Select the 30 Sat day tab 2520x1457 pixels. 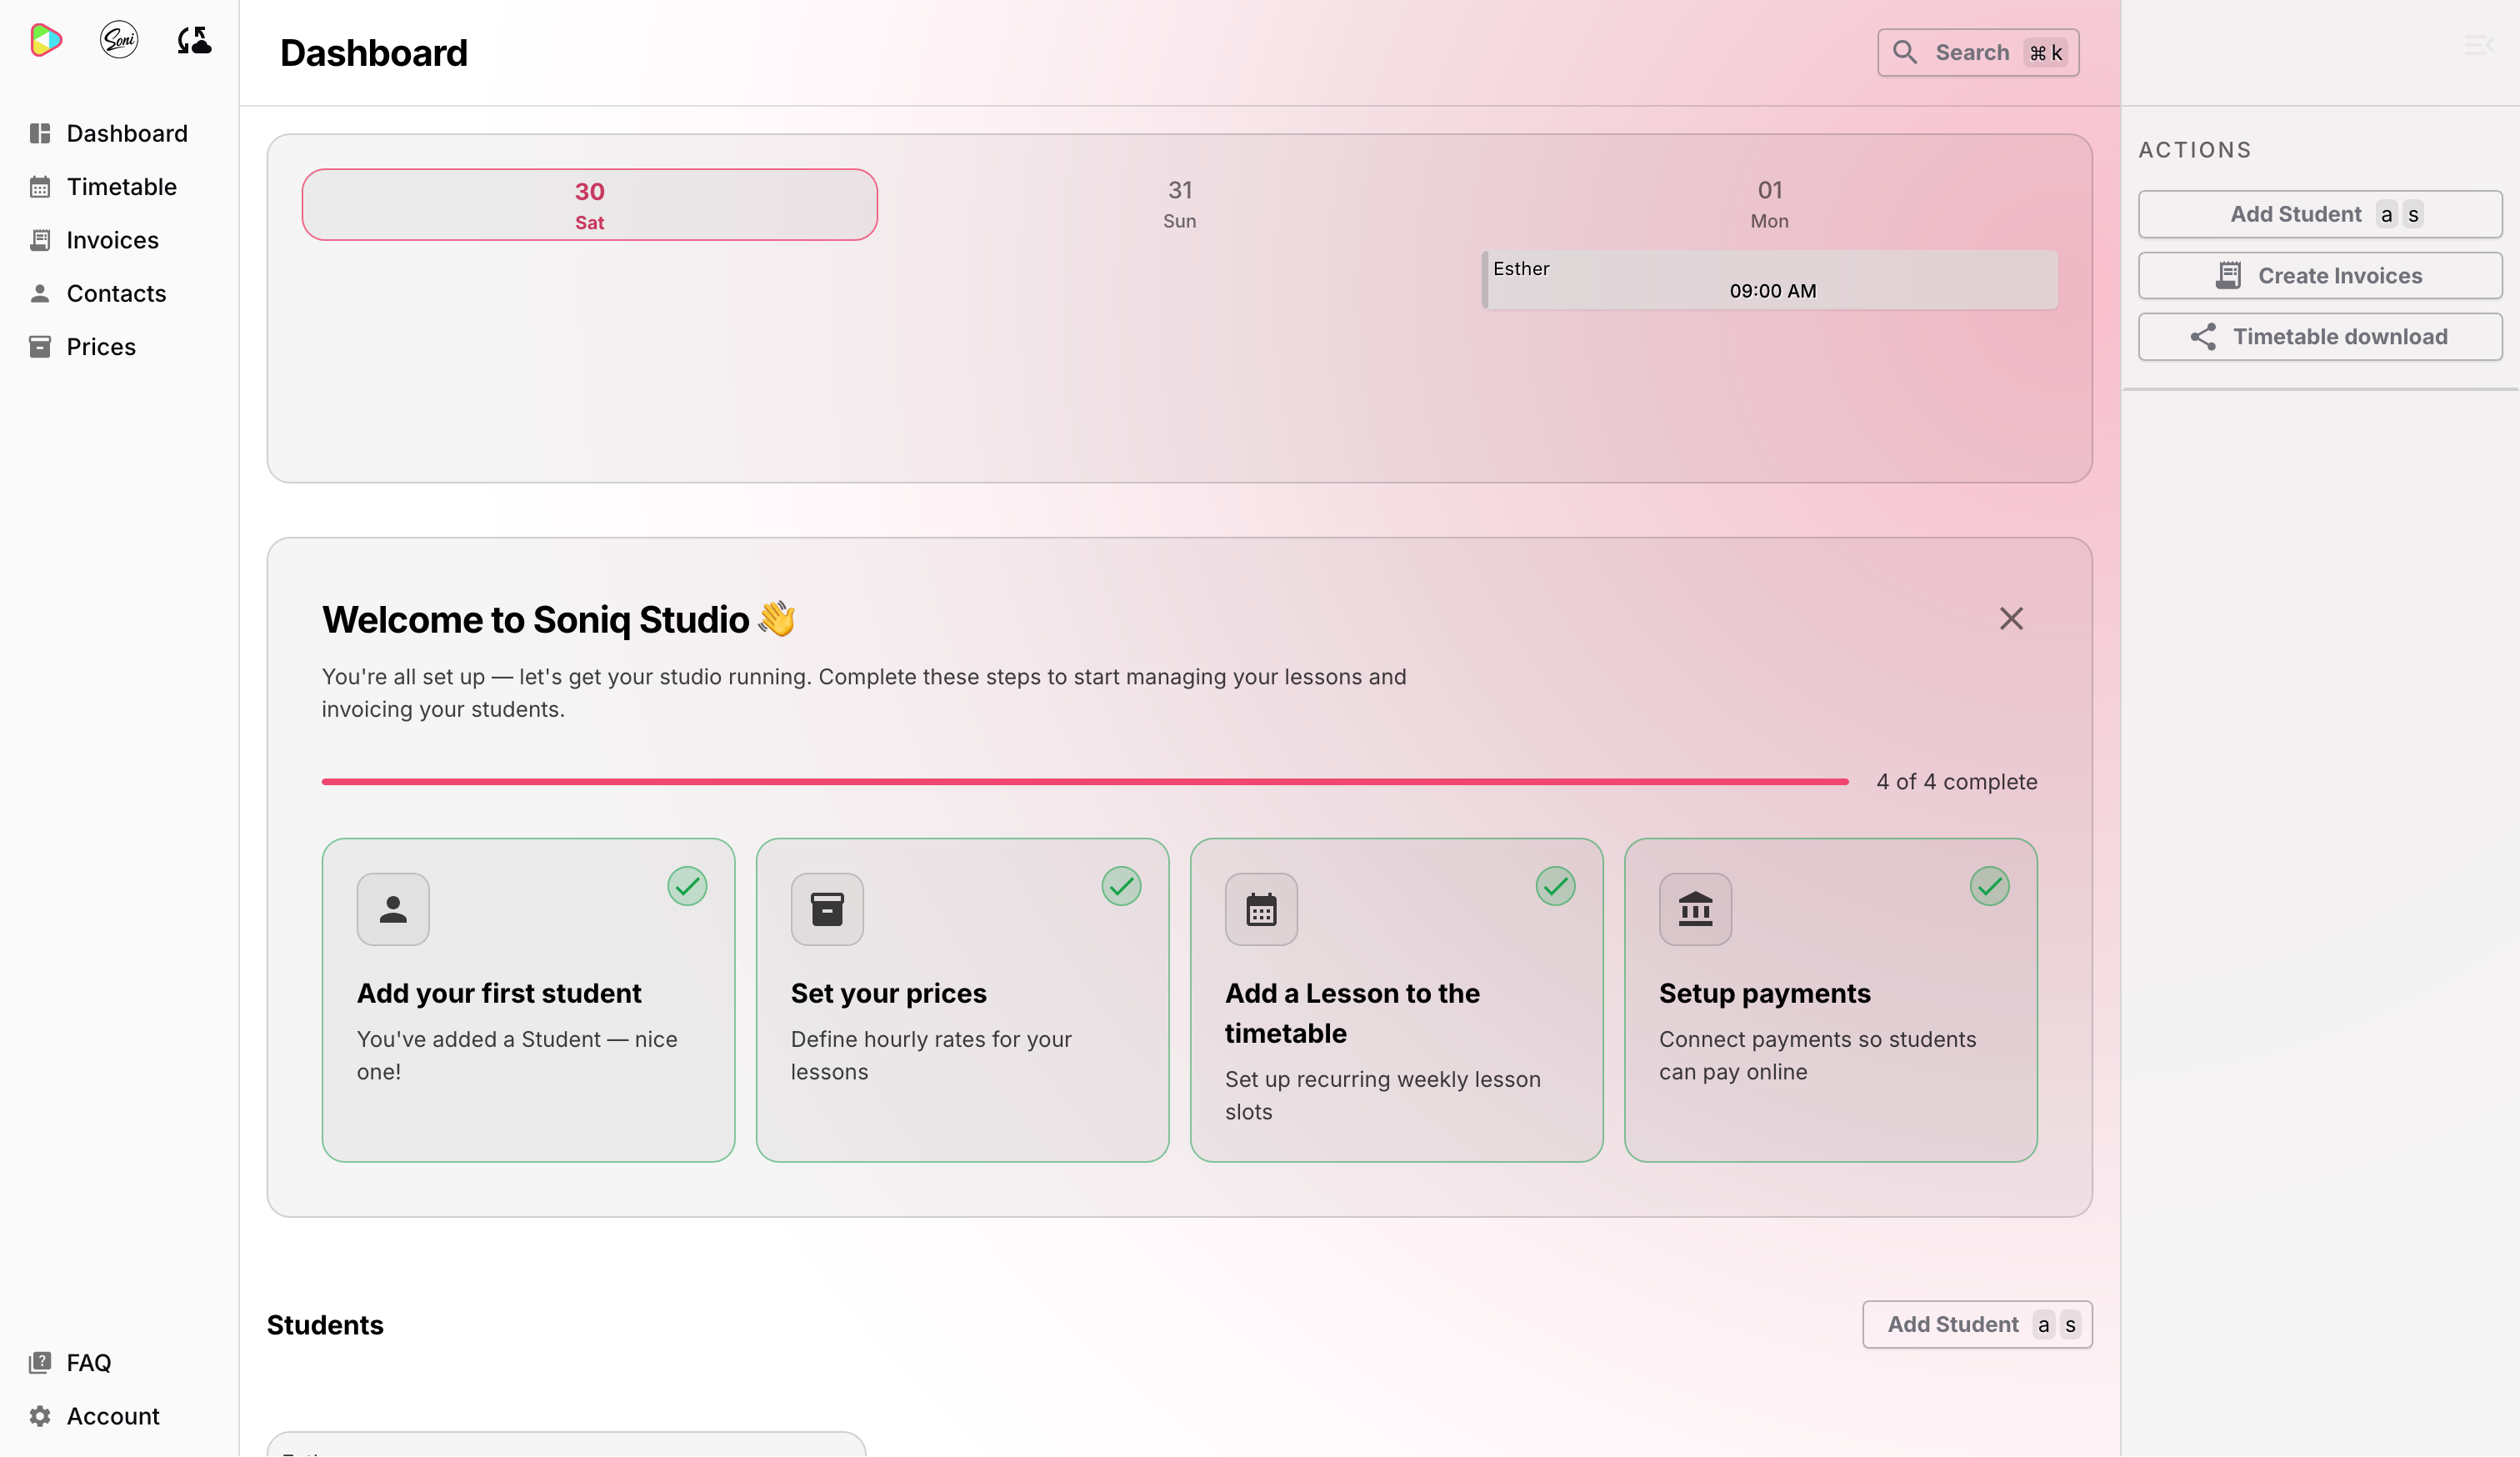589,204
